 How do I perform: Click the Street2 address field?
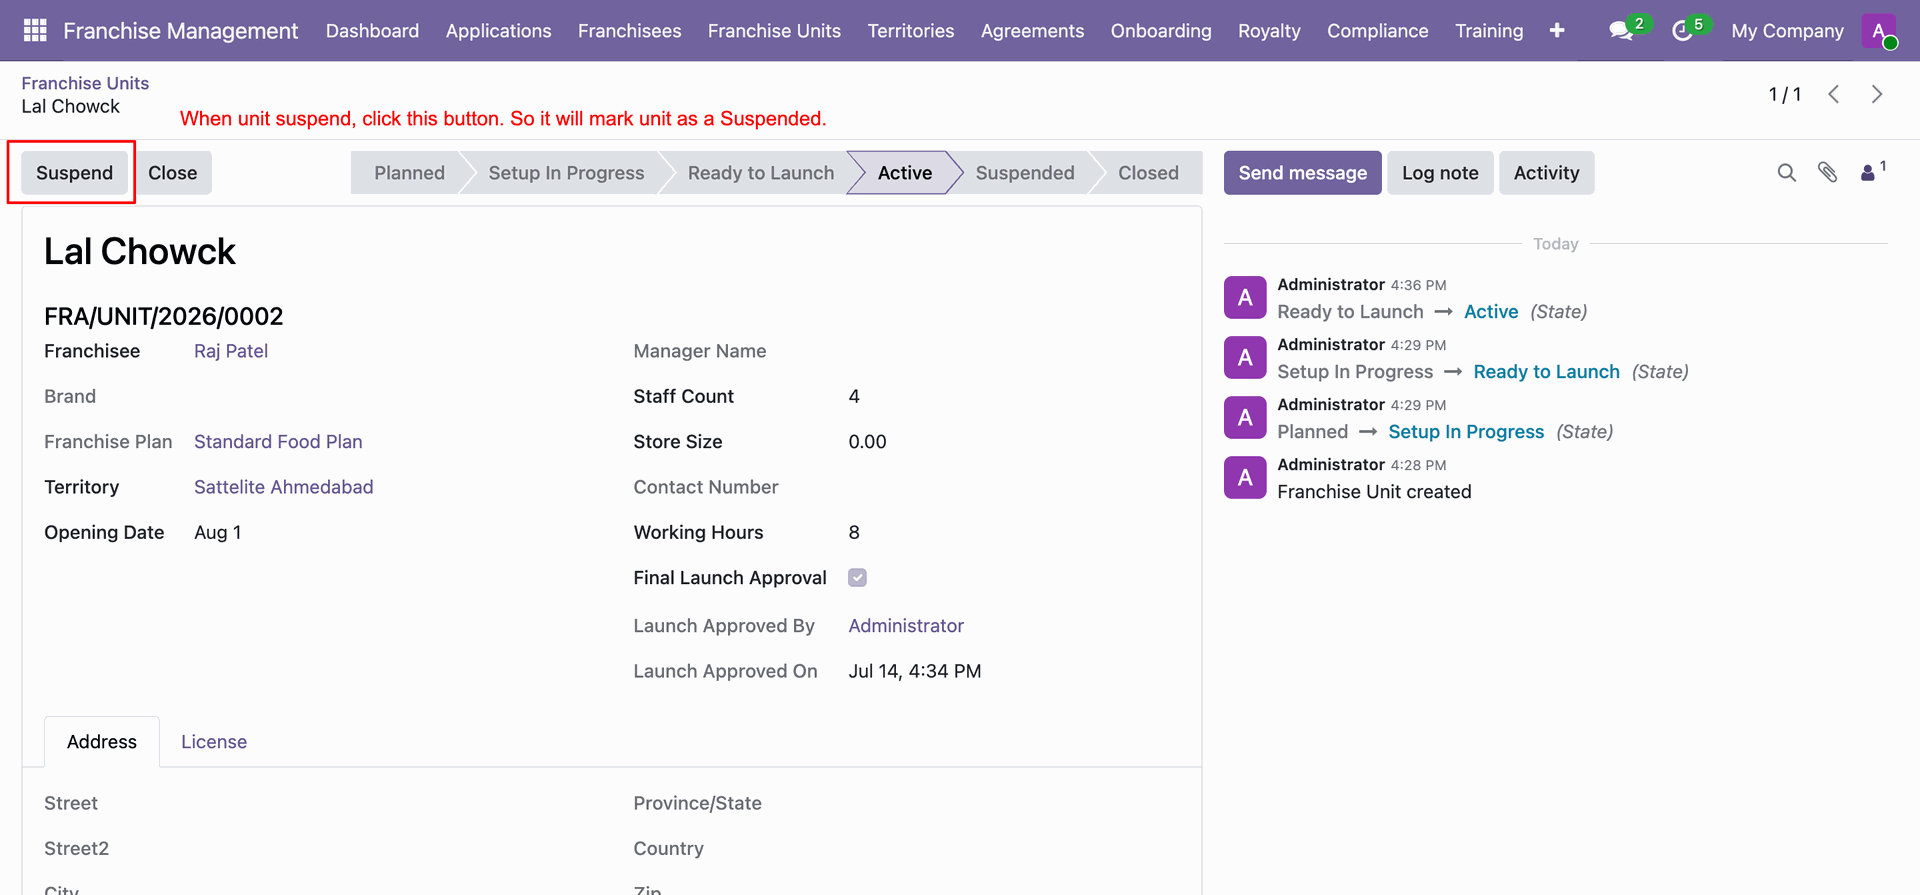pyautogui.click(x=395, y=849)
